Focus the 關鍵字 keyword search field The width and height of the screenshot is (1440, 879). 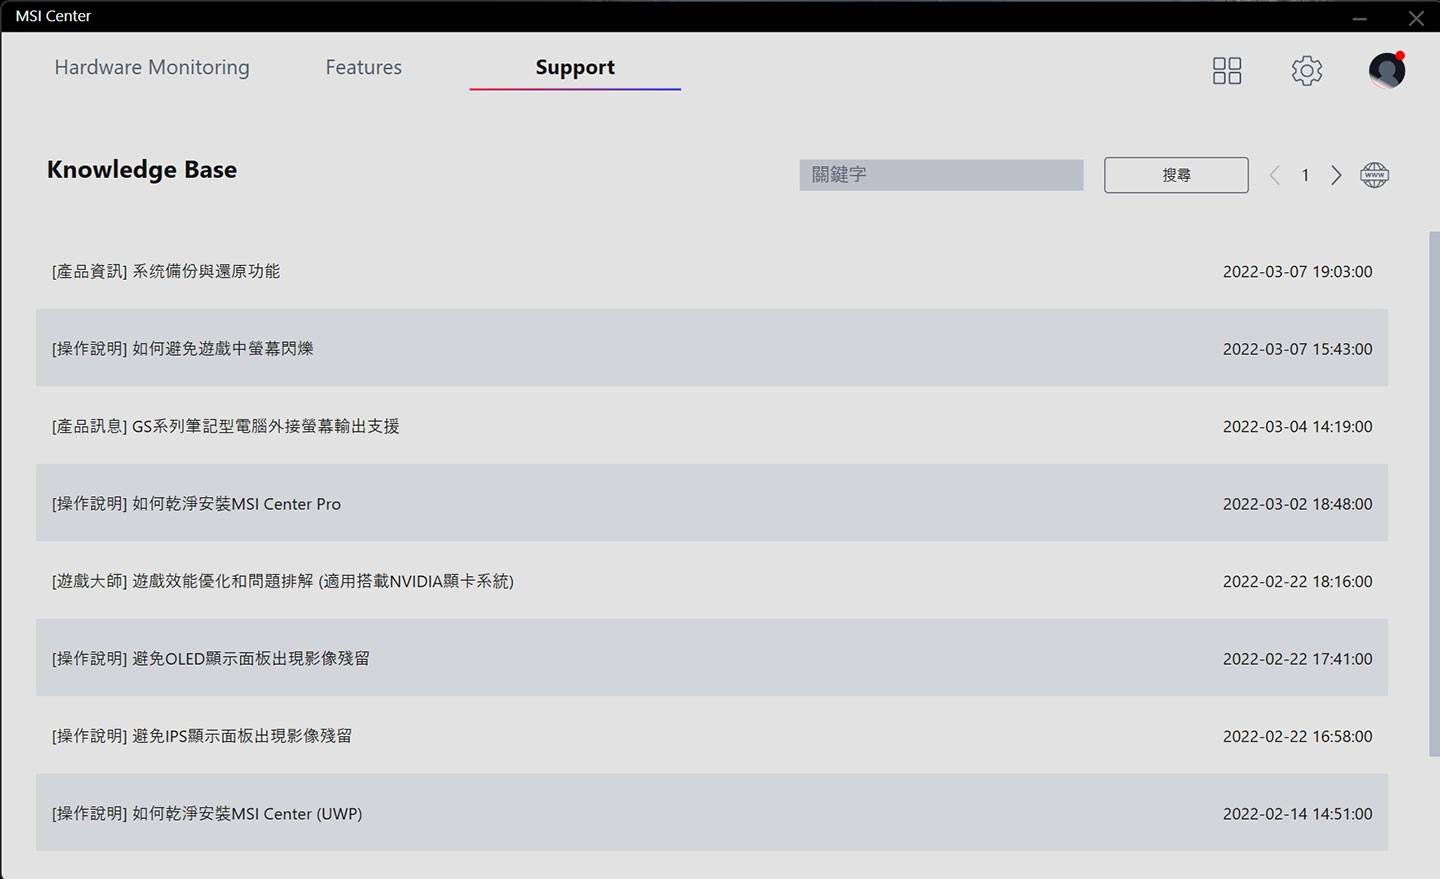coord(941,175)
